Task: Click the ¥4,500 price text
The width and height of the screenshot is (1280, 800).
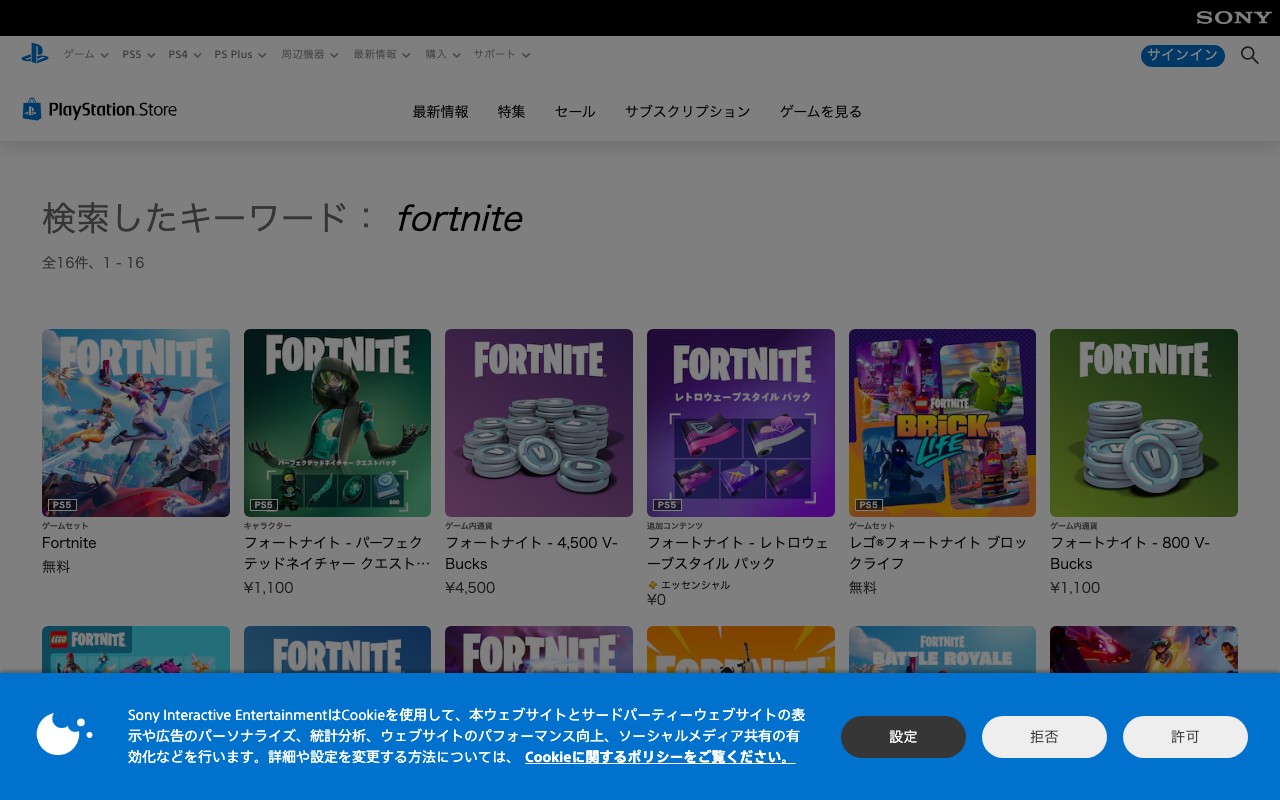Action: pos(470,588)
